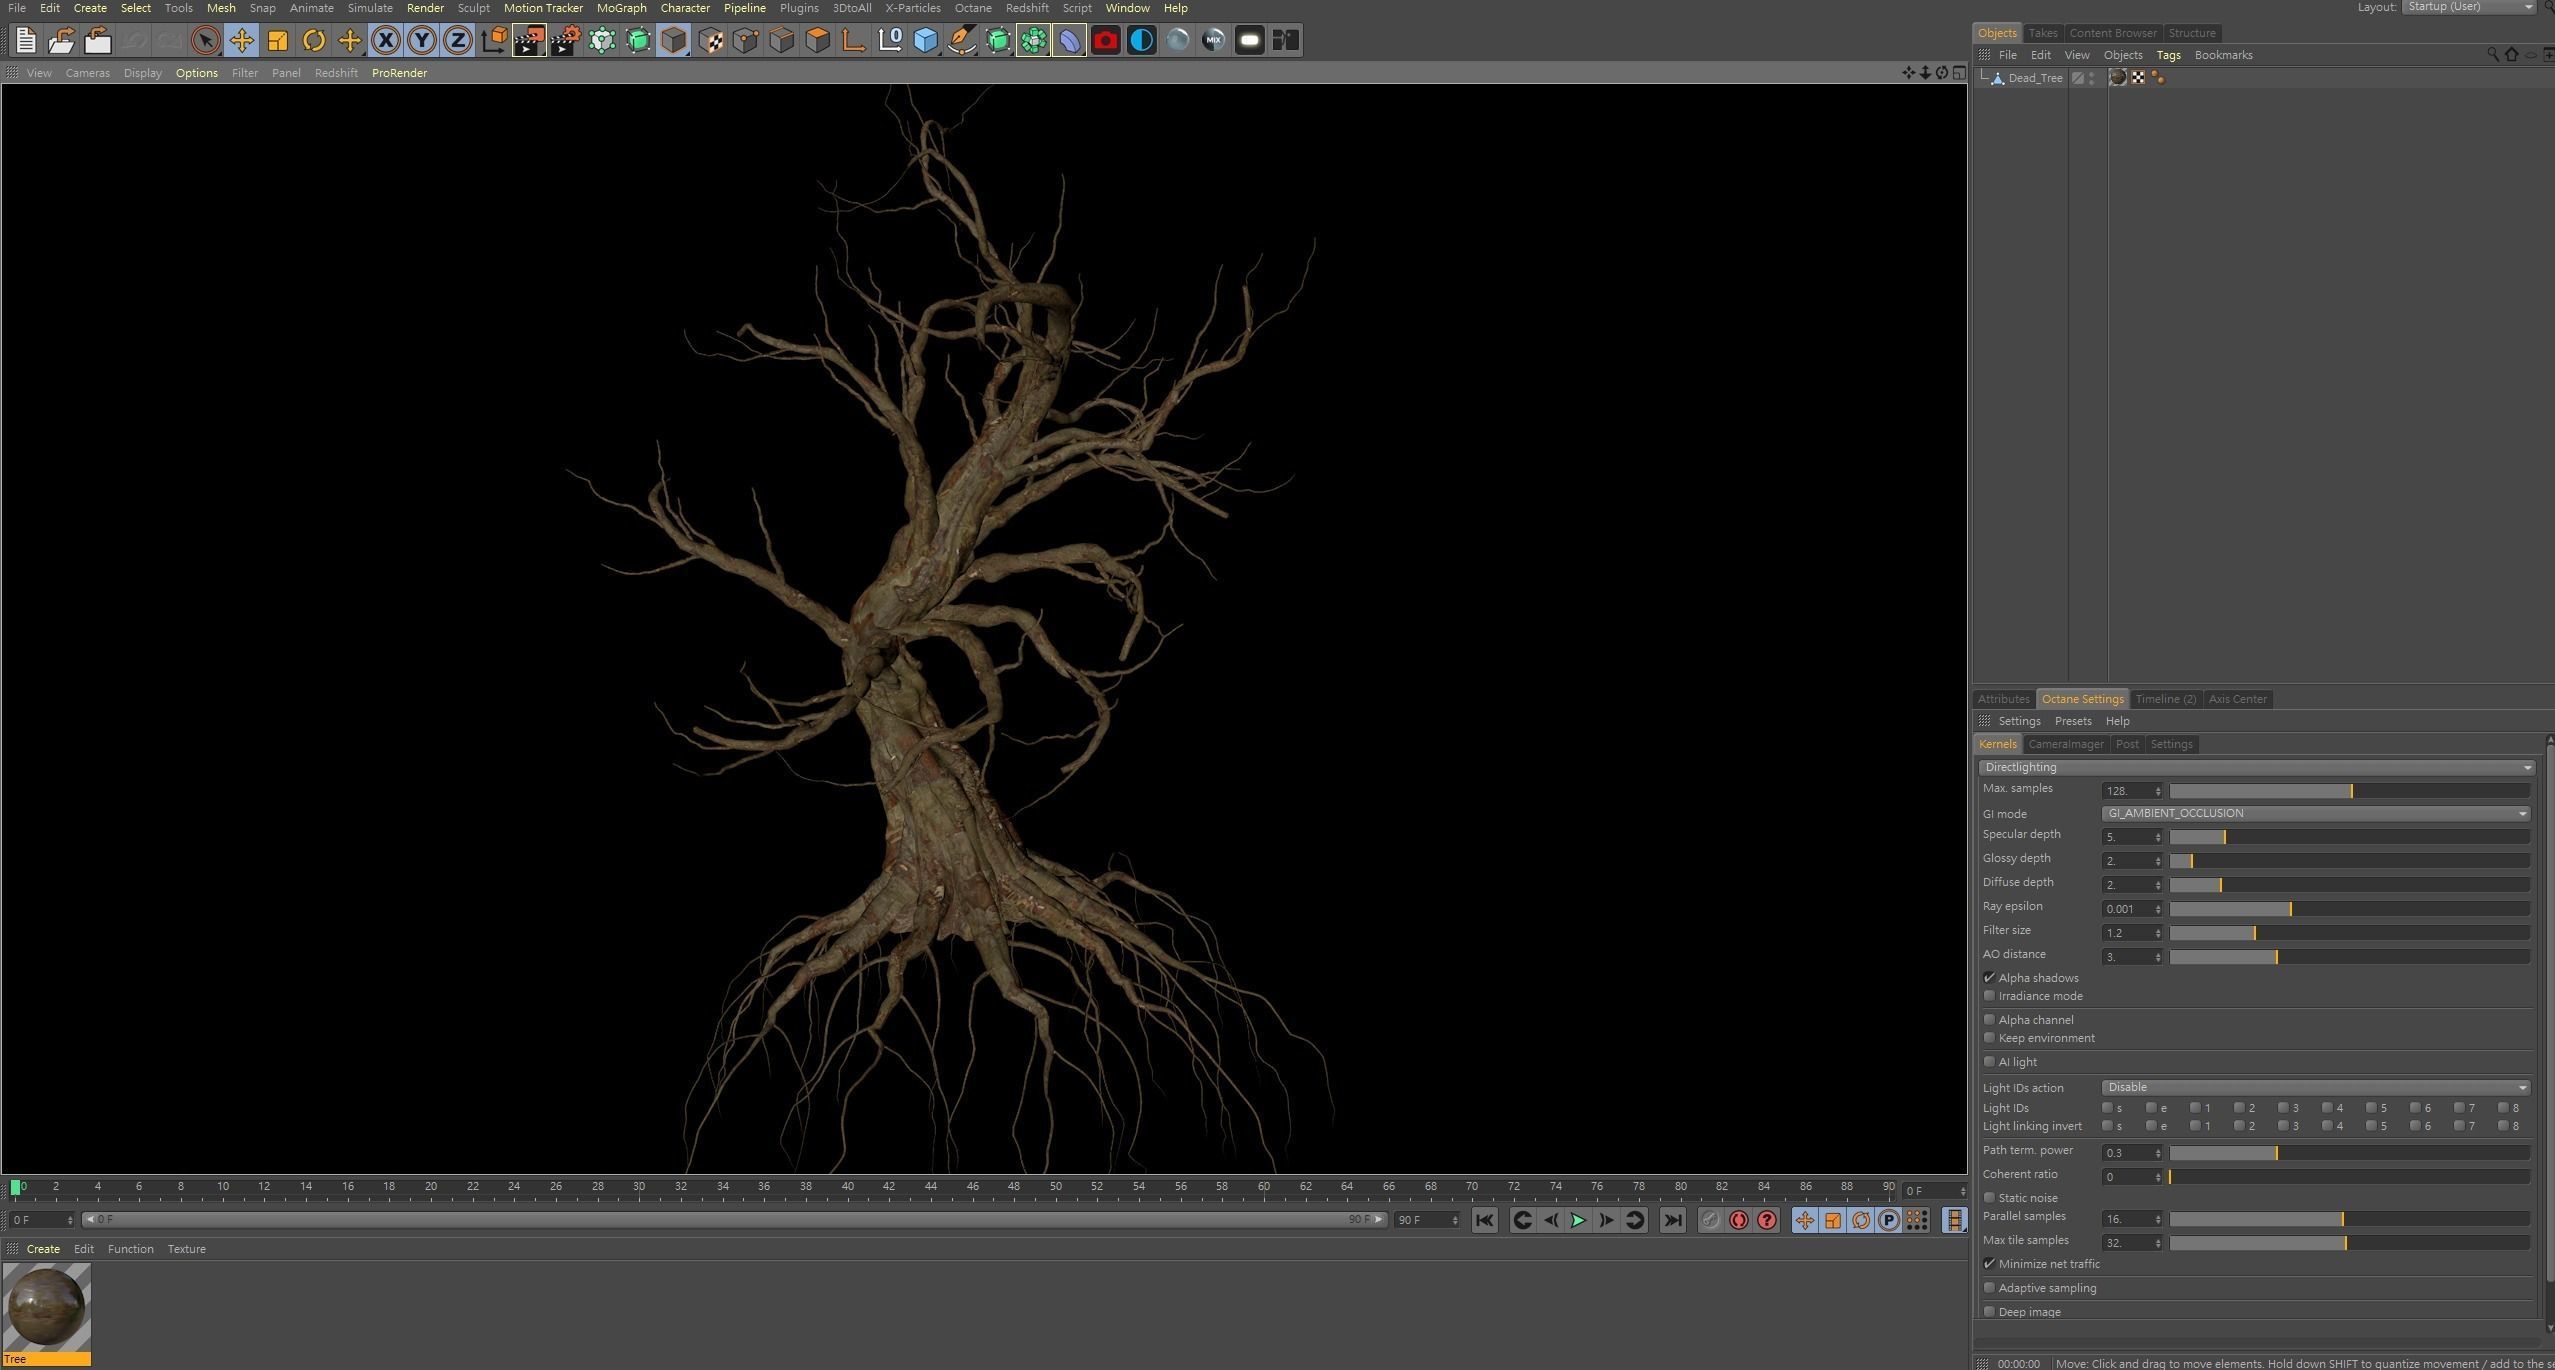Enable the Static noise checkbox
This screenshot has width=2555, height=1370.
click(1989, 1197)
